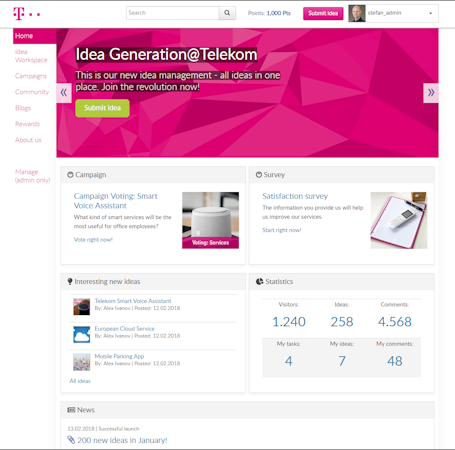The width and height of the screenshot is (455, 450).
Task: Open About us in sidebar
Action: pyautogui.click(x=28, y=140)
